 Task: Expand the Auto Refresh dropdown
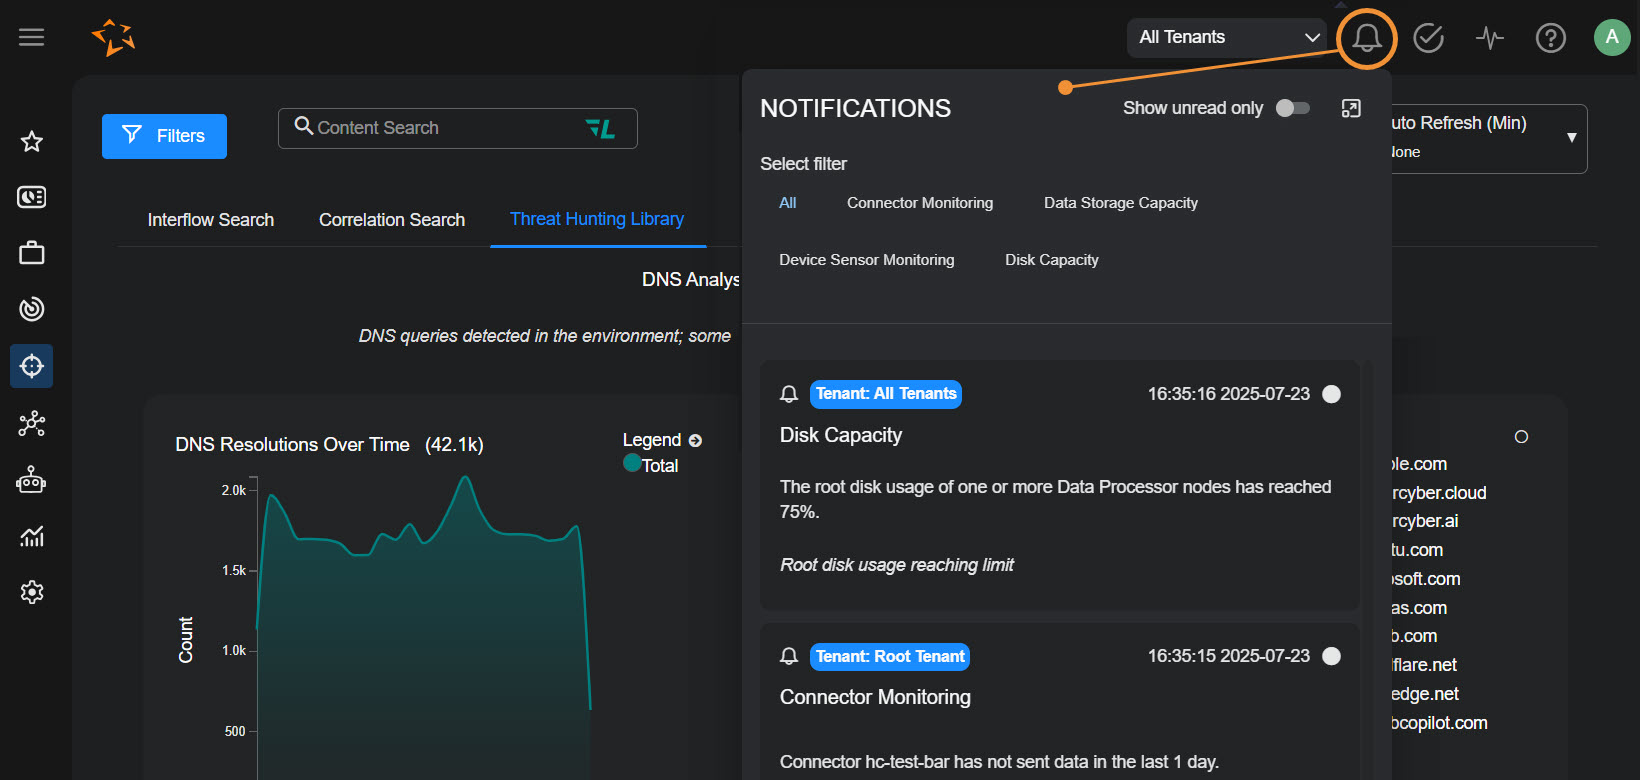pyautogui.click(x=1571, y=138)
